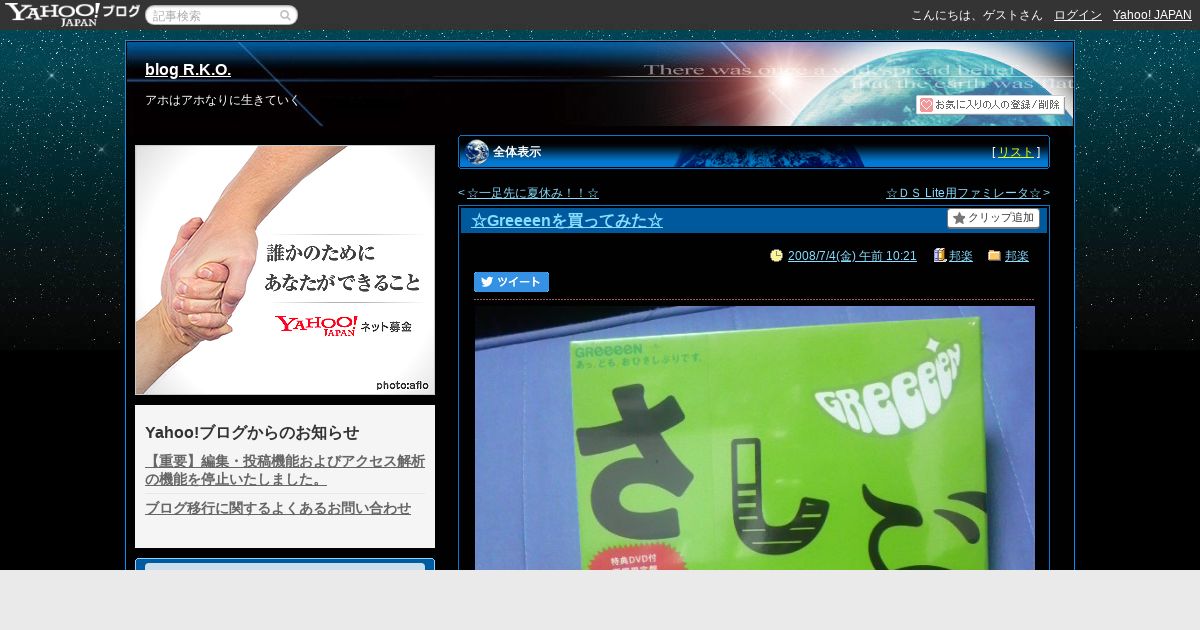Image resolution: width=1200 pixels, height=630 pixels.
Task: Click the heart icon on favorites button
Action: 926,105
